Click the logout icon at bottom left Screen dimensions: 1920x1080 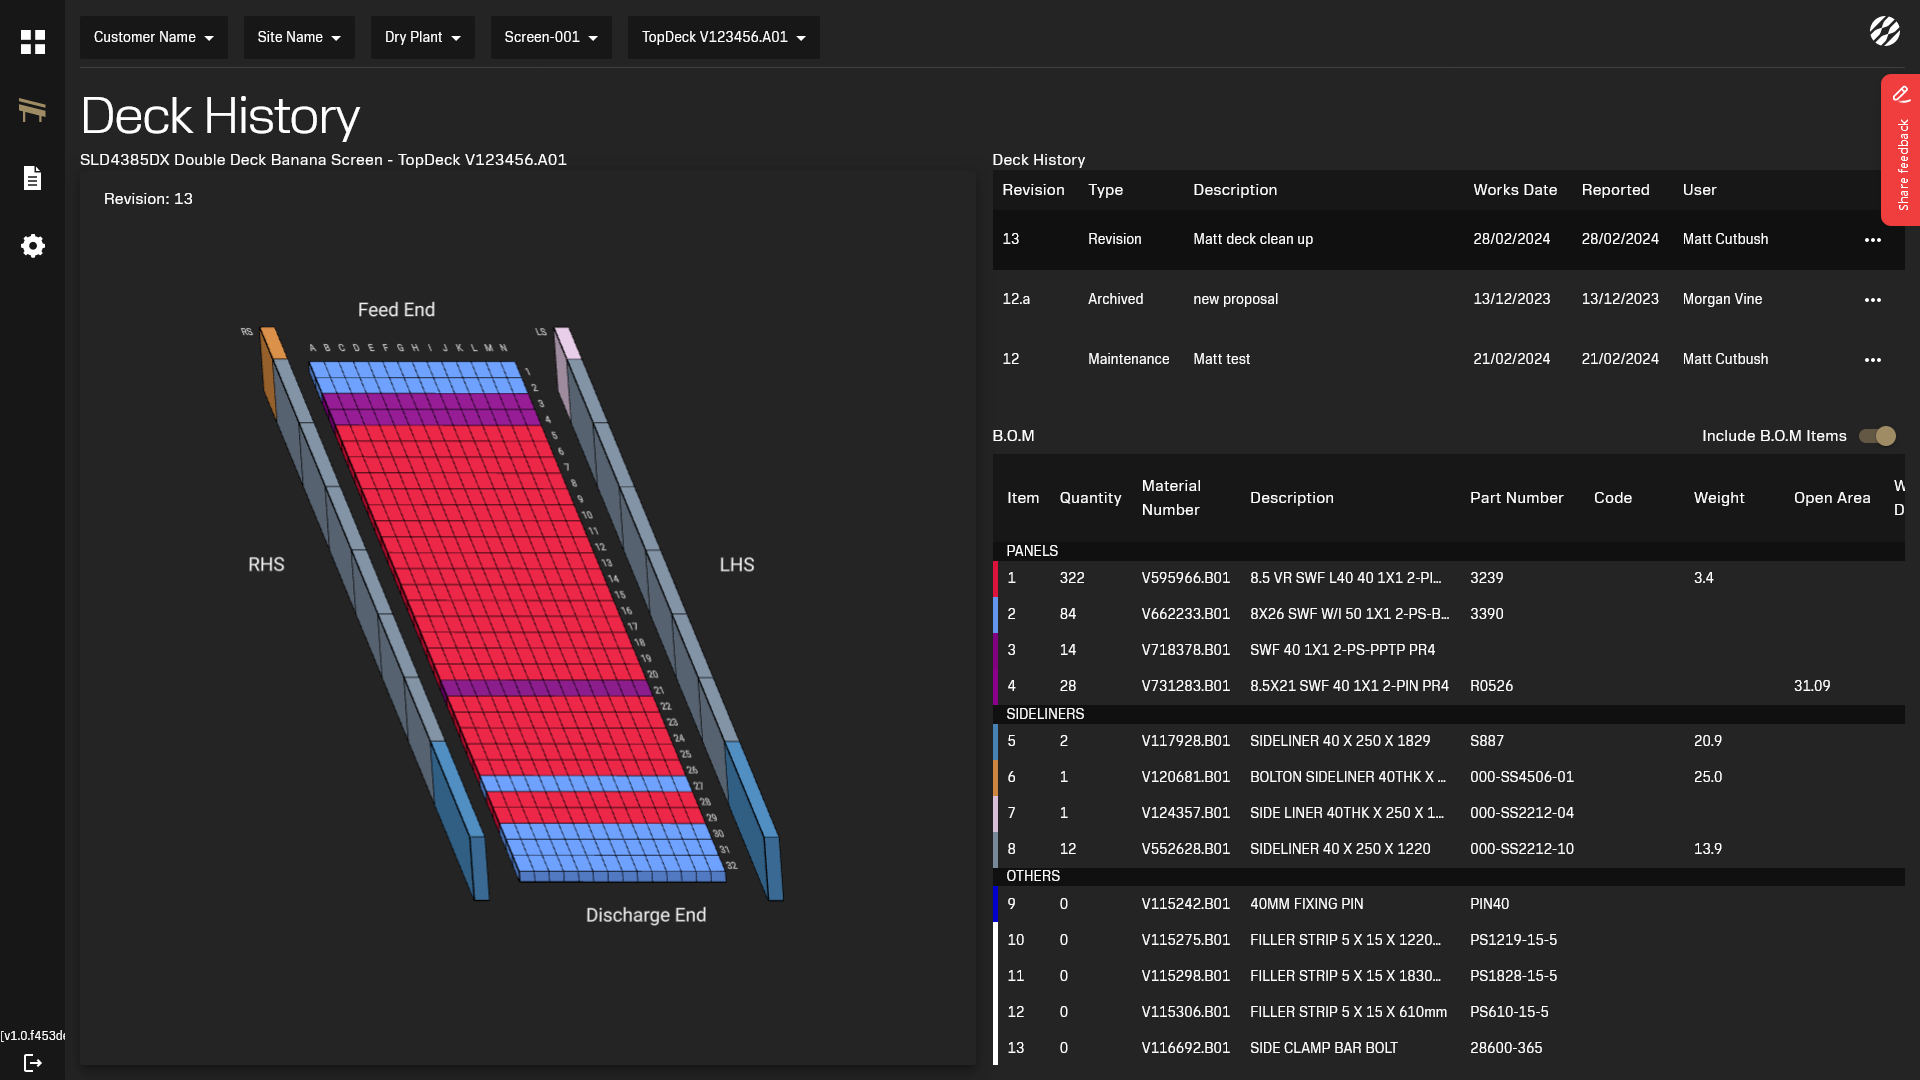[x=33, y=1063]
